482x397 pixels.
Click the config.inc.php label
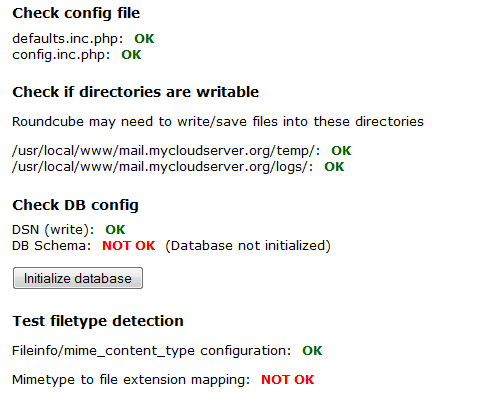coord(61,55)
